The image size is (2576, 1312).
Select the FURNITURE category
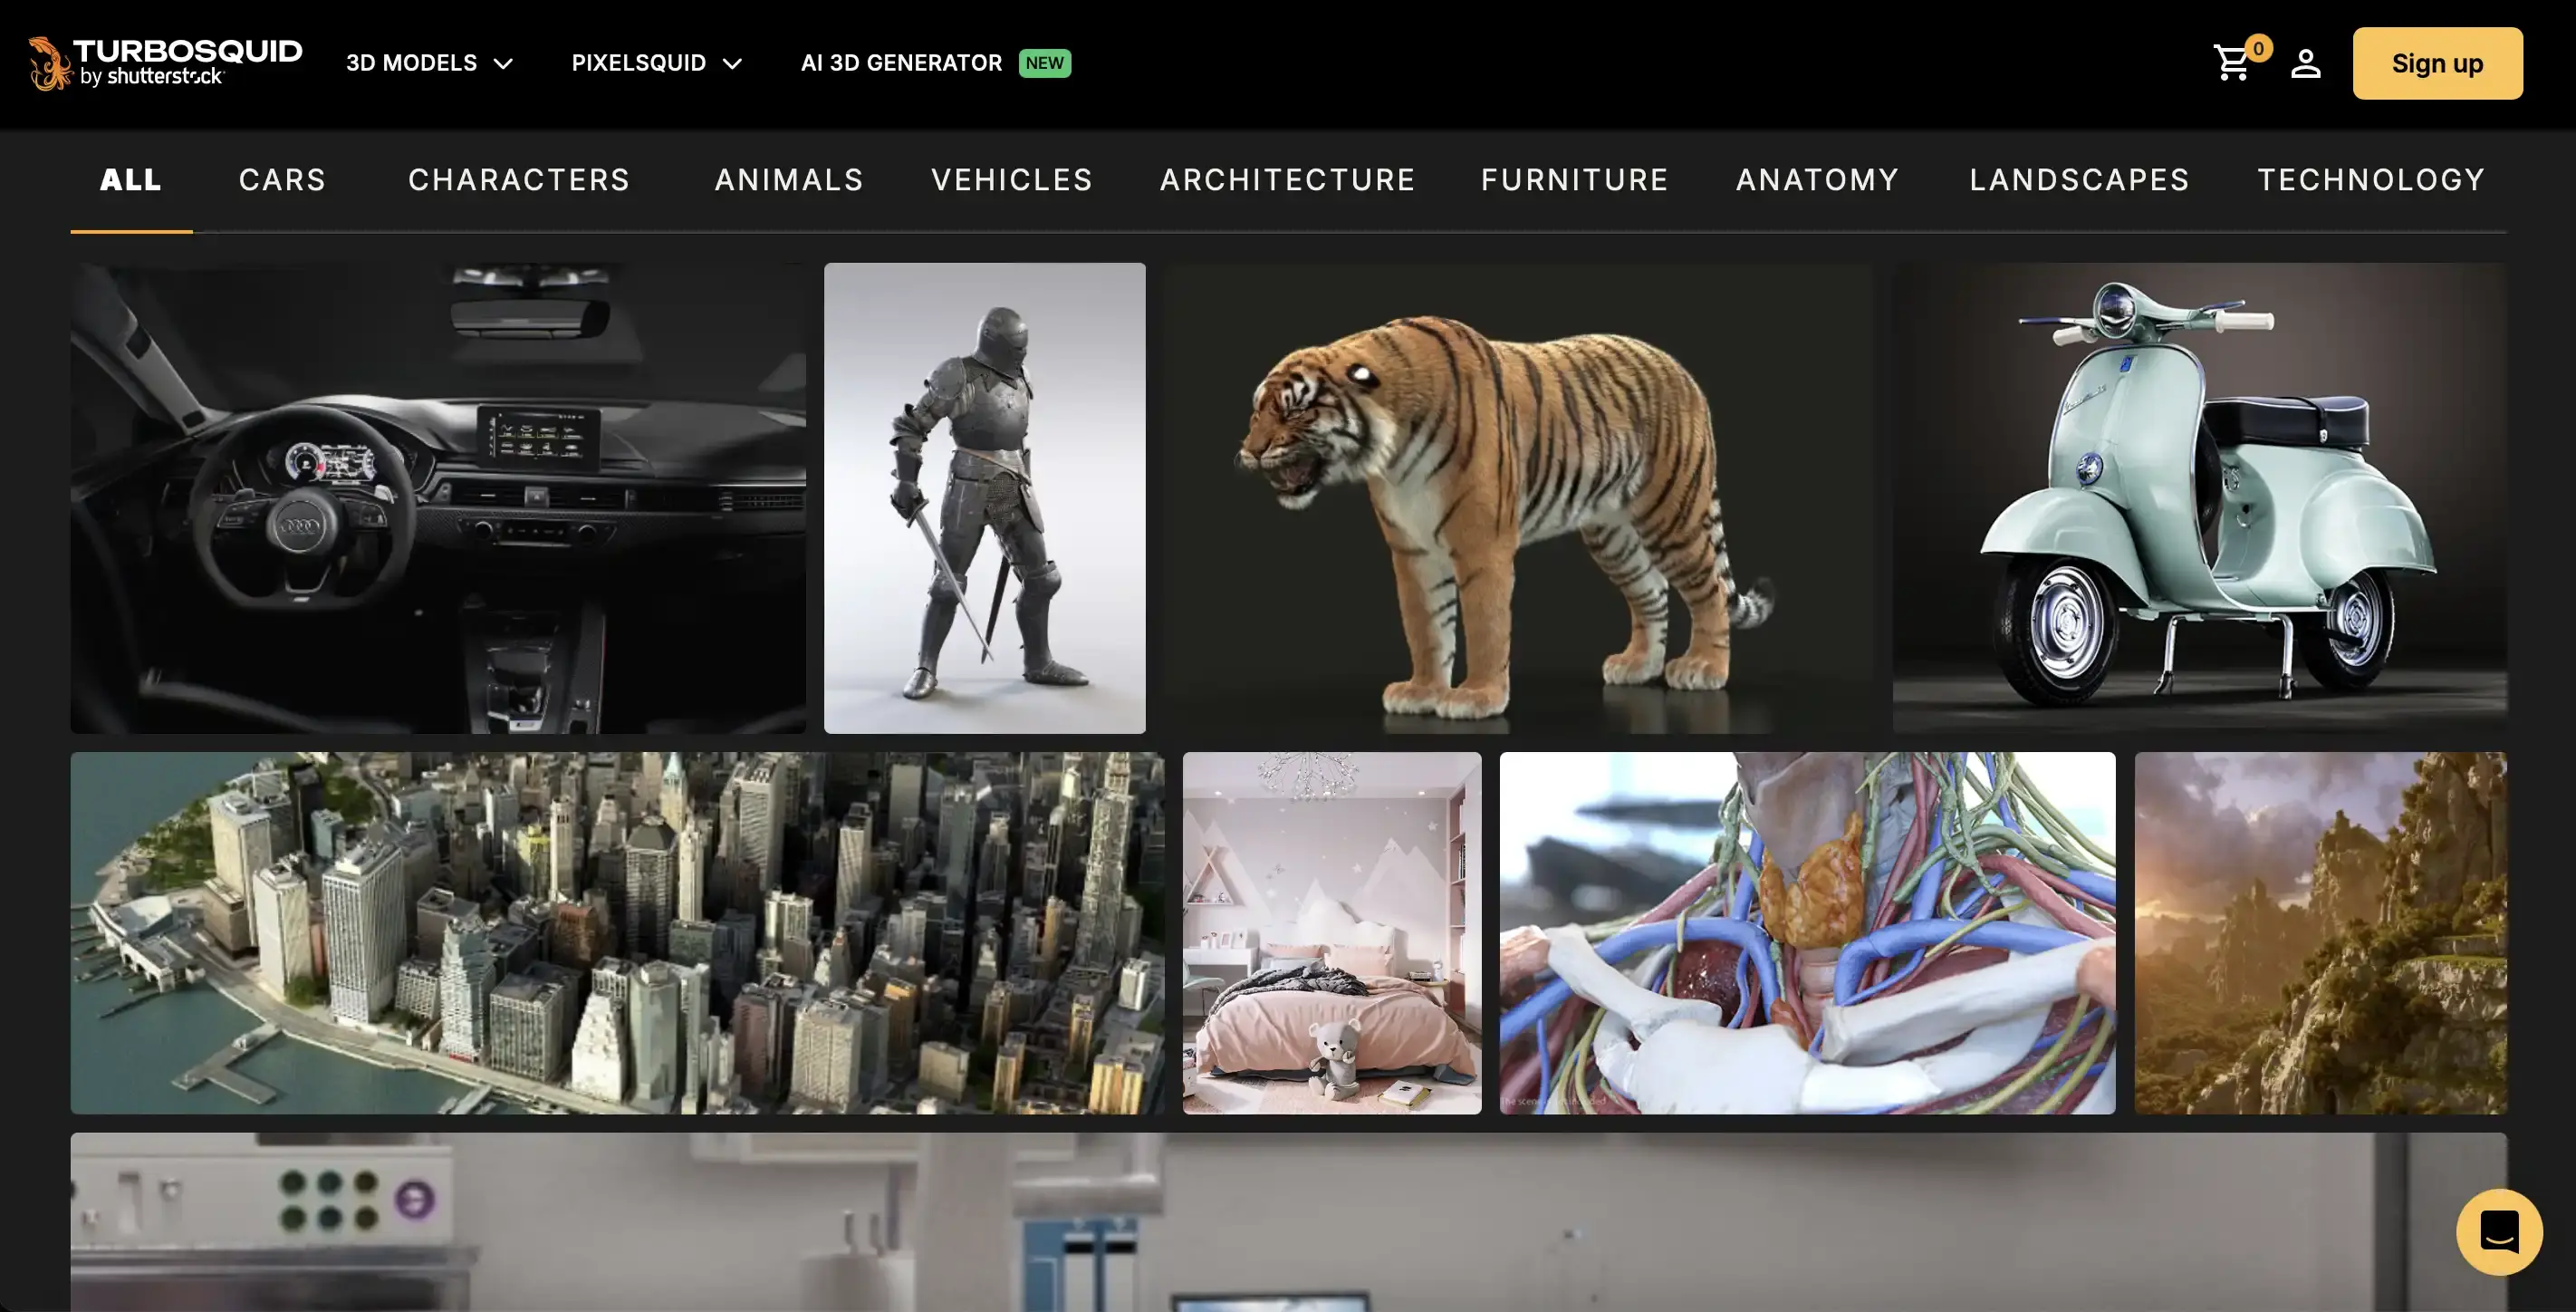[x=1573, y=180]
